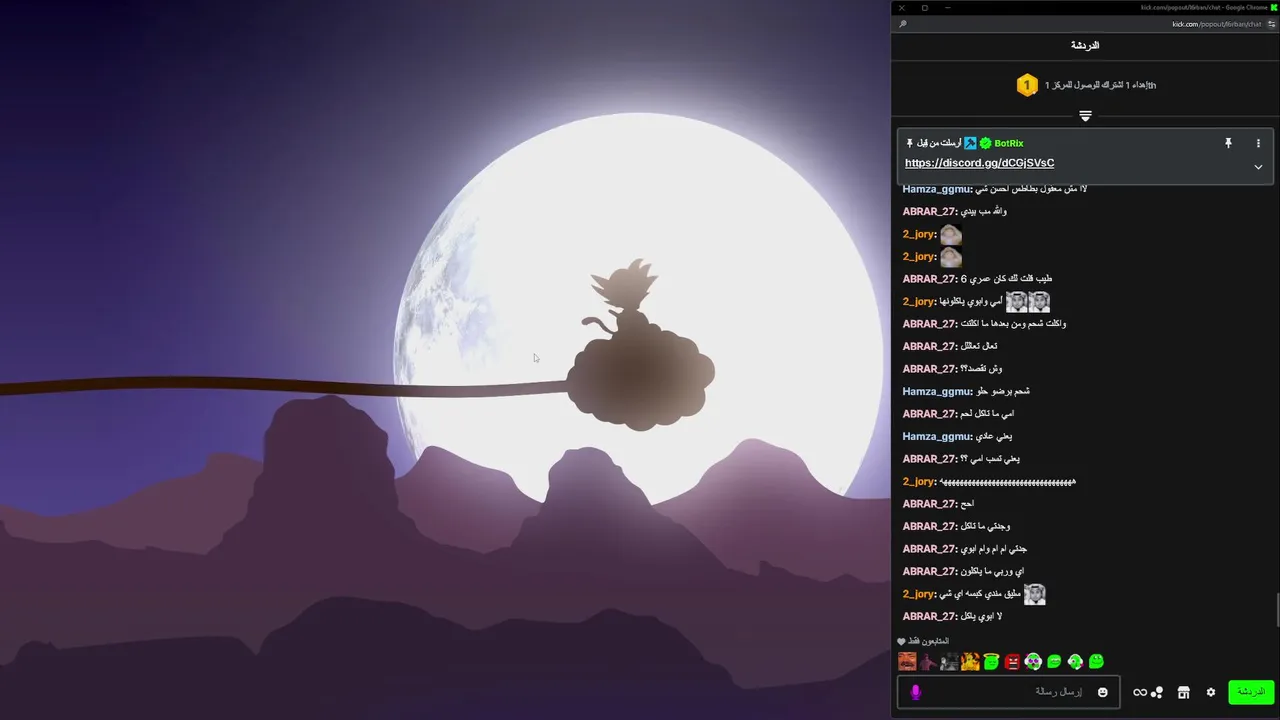Pick the green emote with purple eyes

coord(1033,661)
